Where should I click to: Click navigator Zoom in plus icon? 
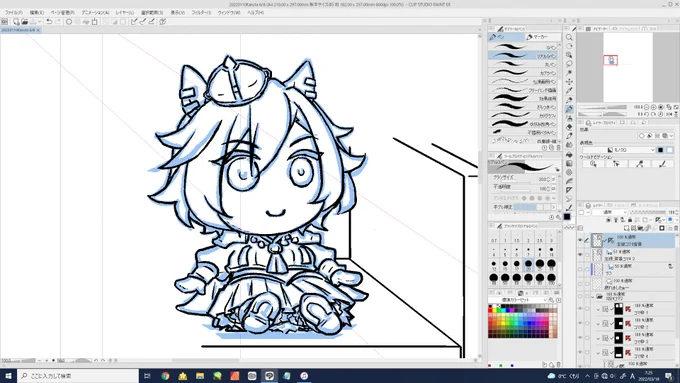click(x=654, y=107)
